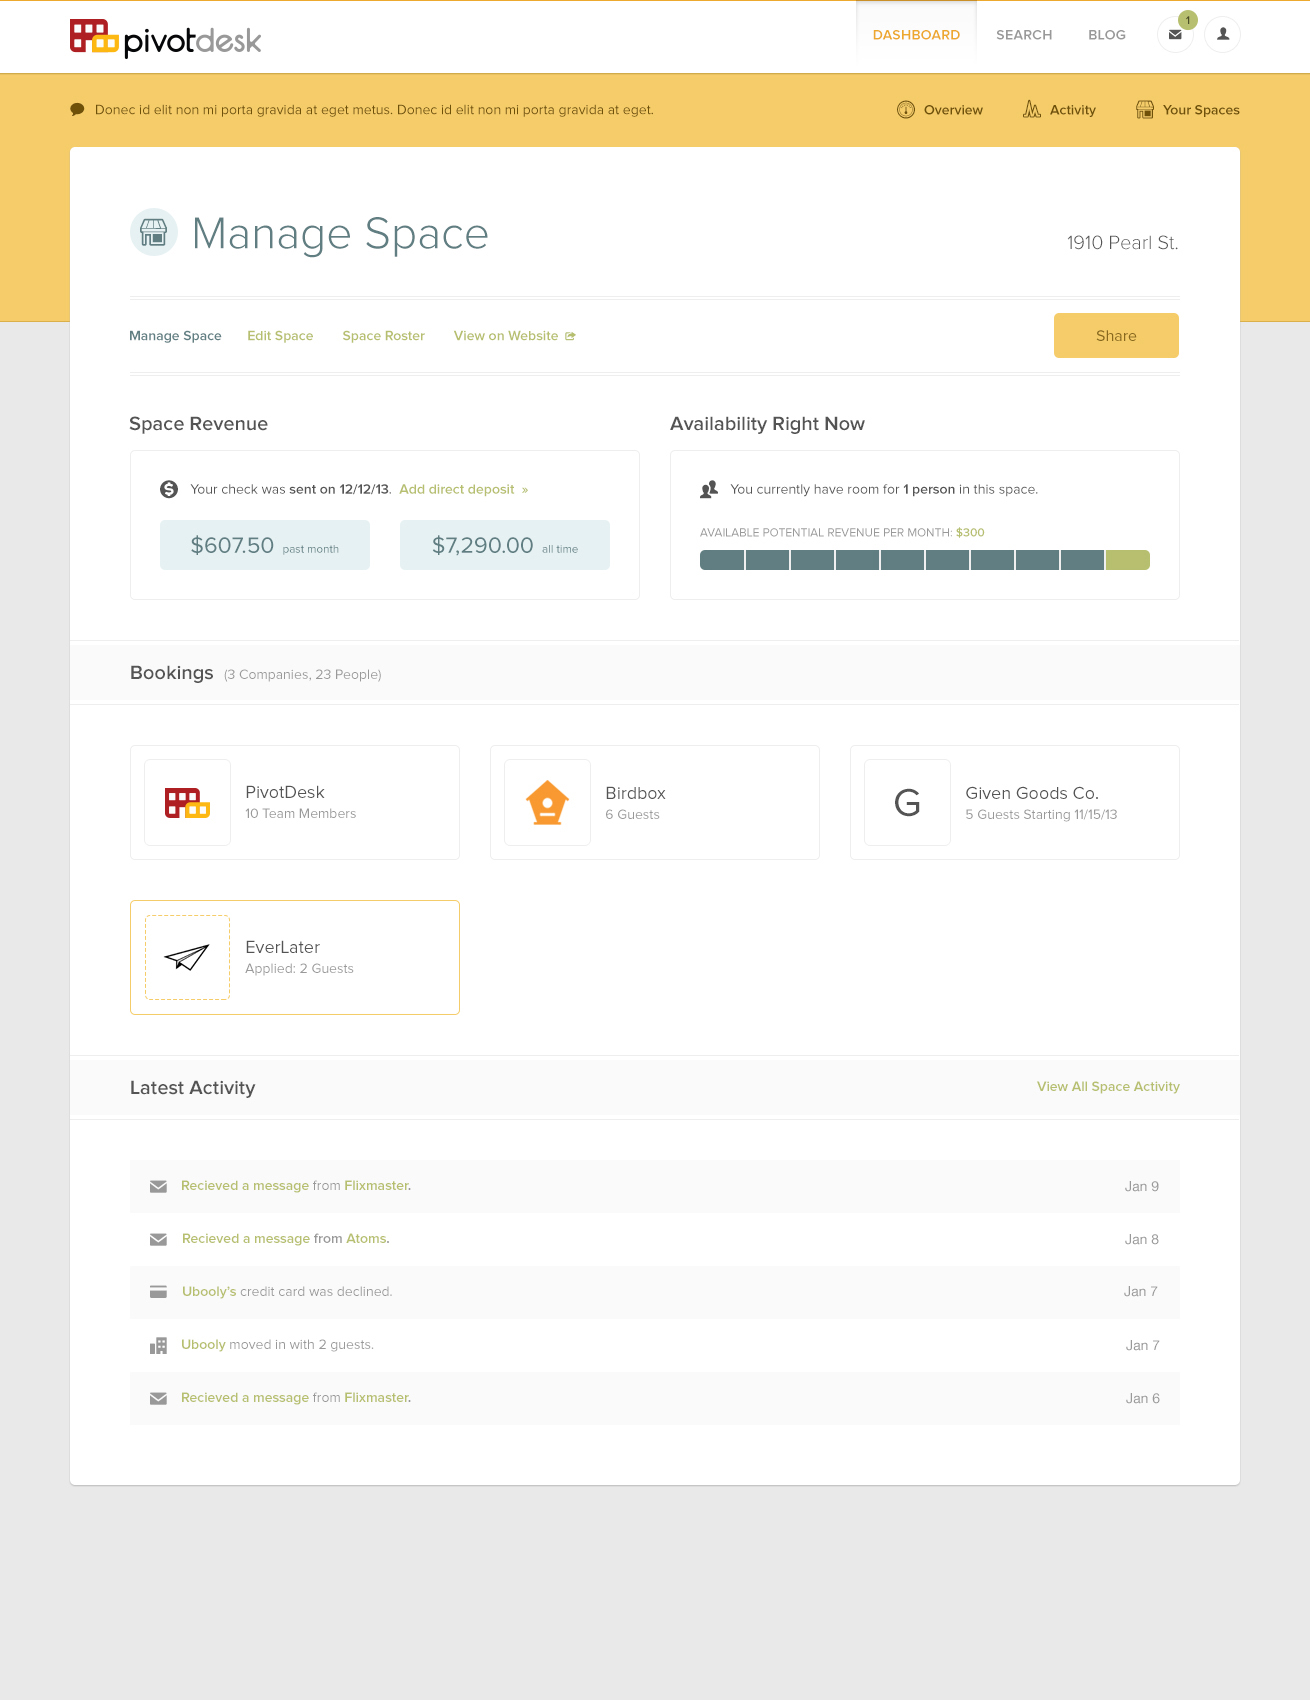Click the envelope icon on the Jan 6 row
Viewport: 1310px width, 1700px height.
pos(158,1399)
